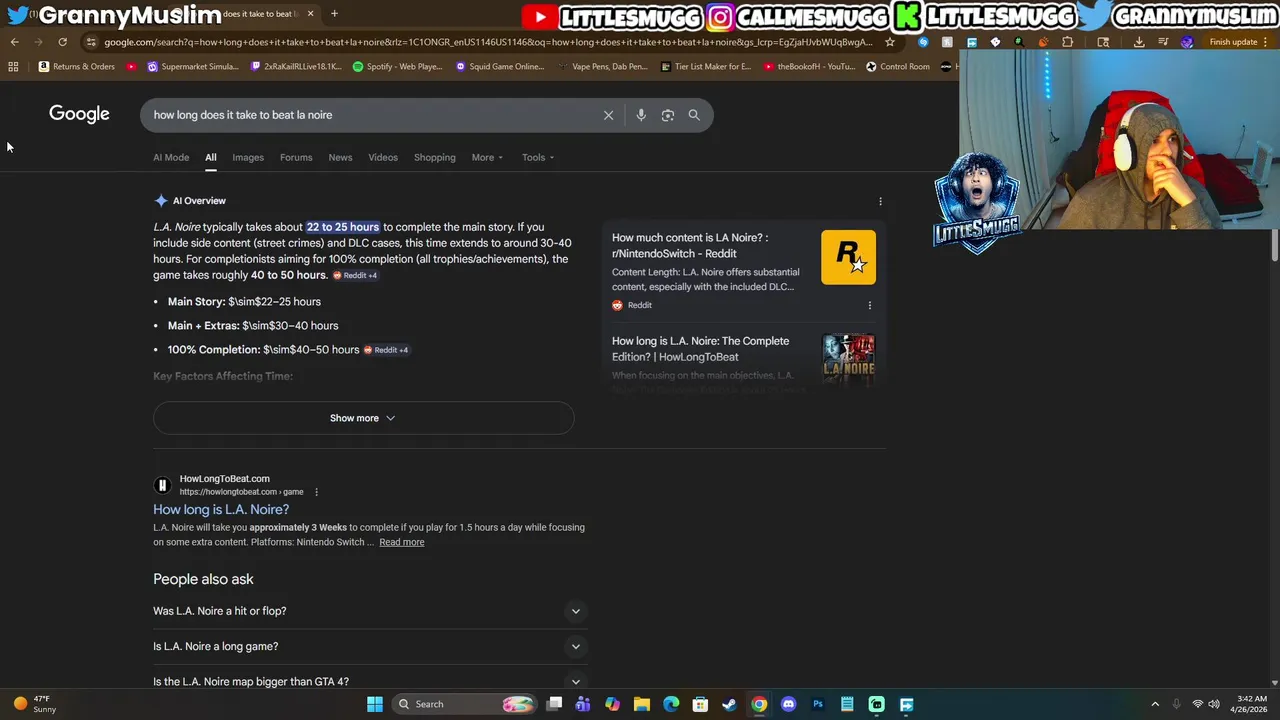This screenshot has width=1280, height=720.
Task: Open the Control Room bookmark
Action: (x=898, y=66)
